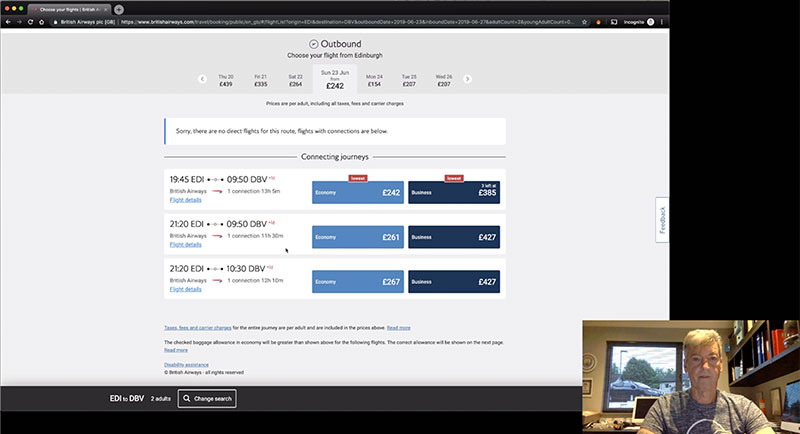Choose Economy £242 on the 19:45 flight
Screen dimensions: 800x434
[x=358, y=192]
